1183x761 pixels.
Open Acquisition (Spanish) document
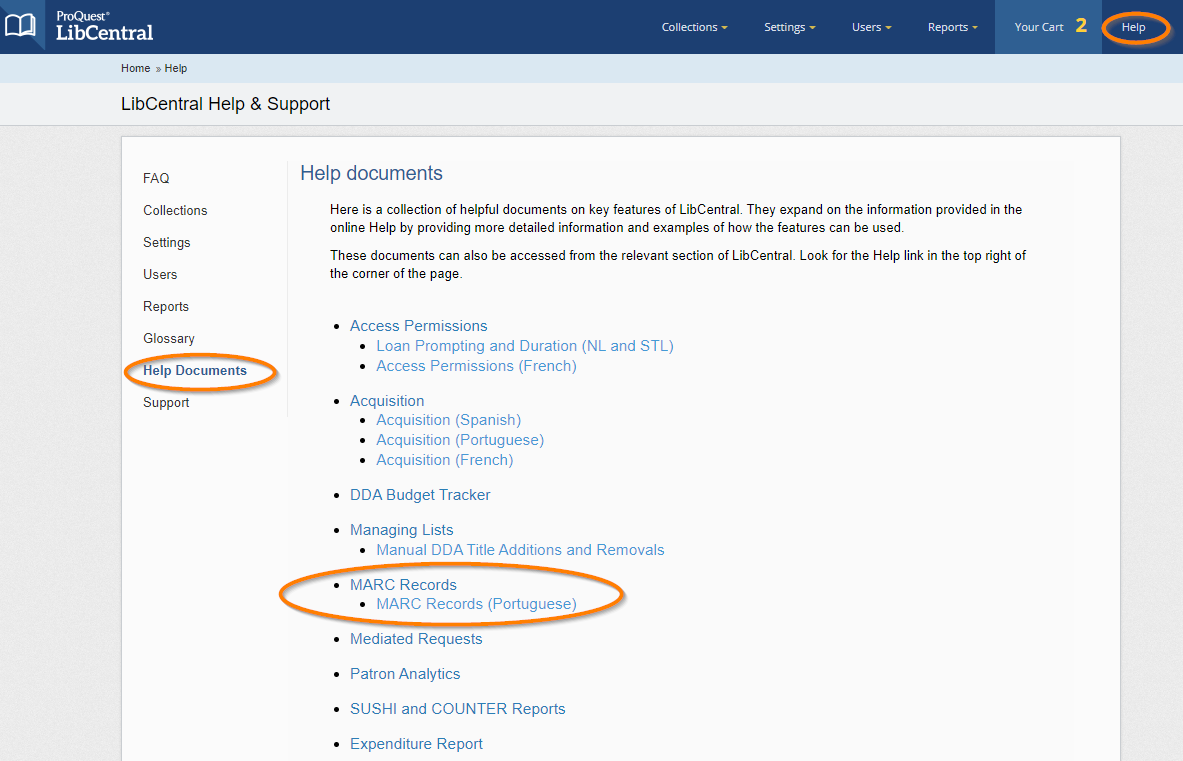point(448,420)
